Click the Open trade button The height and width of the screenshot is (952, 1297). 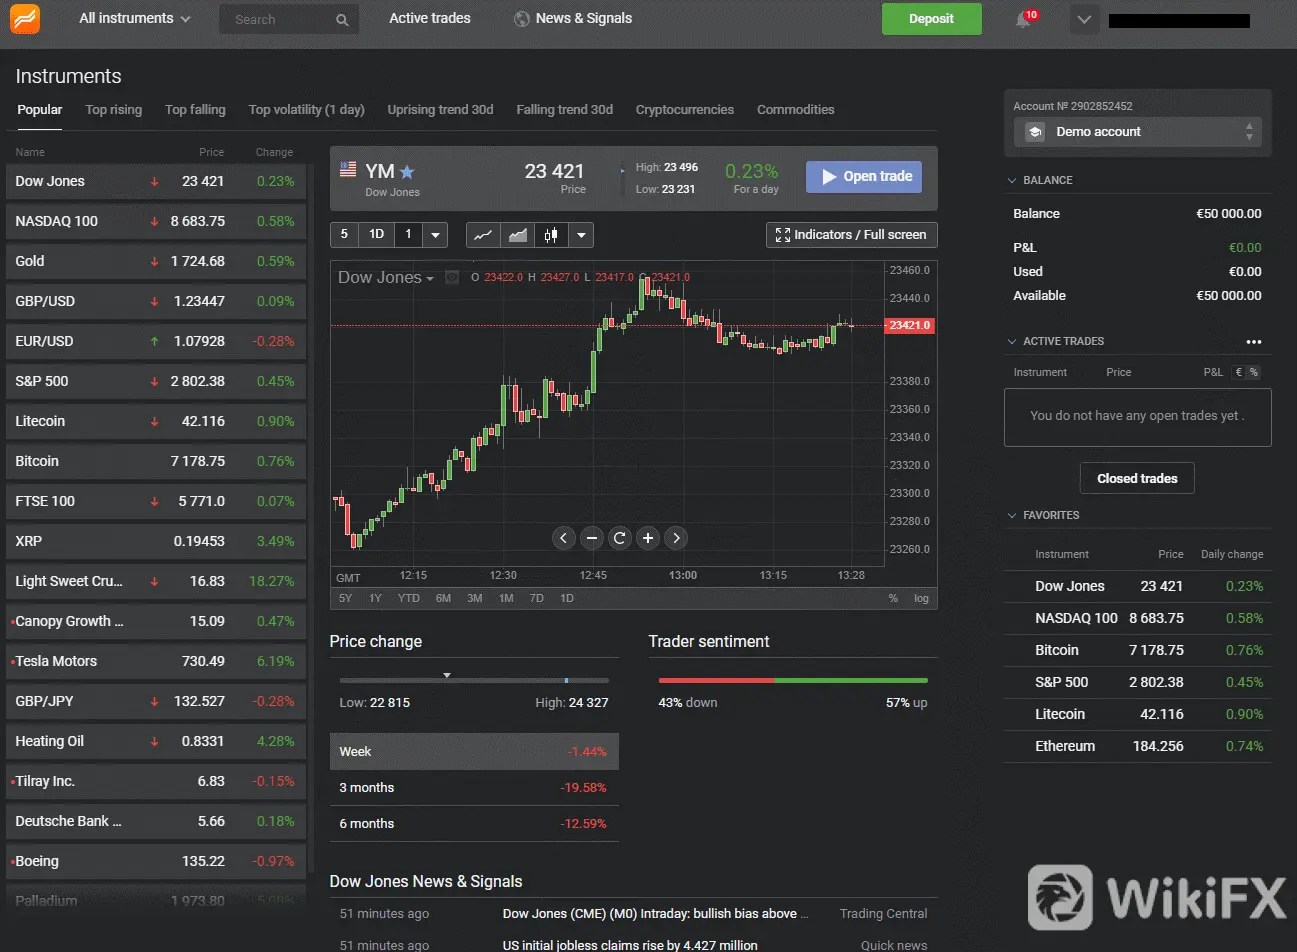(x=865, y=177)
